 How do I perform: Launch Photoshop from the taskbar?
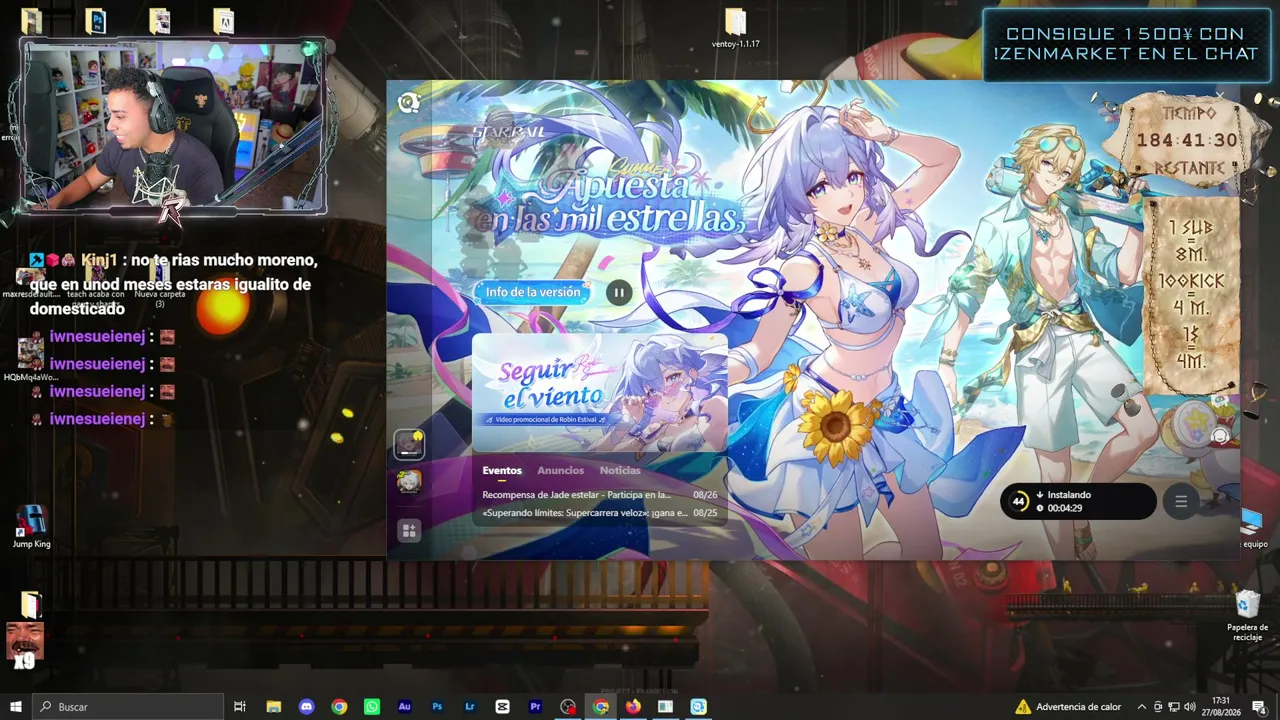[437, 707]
